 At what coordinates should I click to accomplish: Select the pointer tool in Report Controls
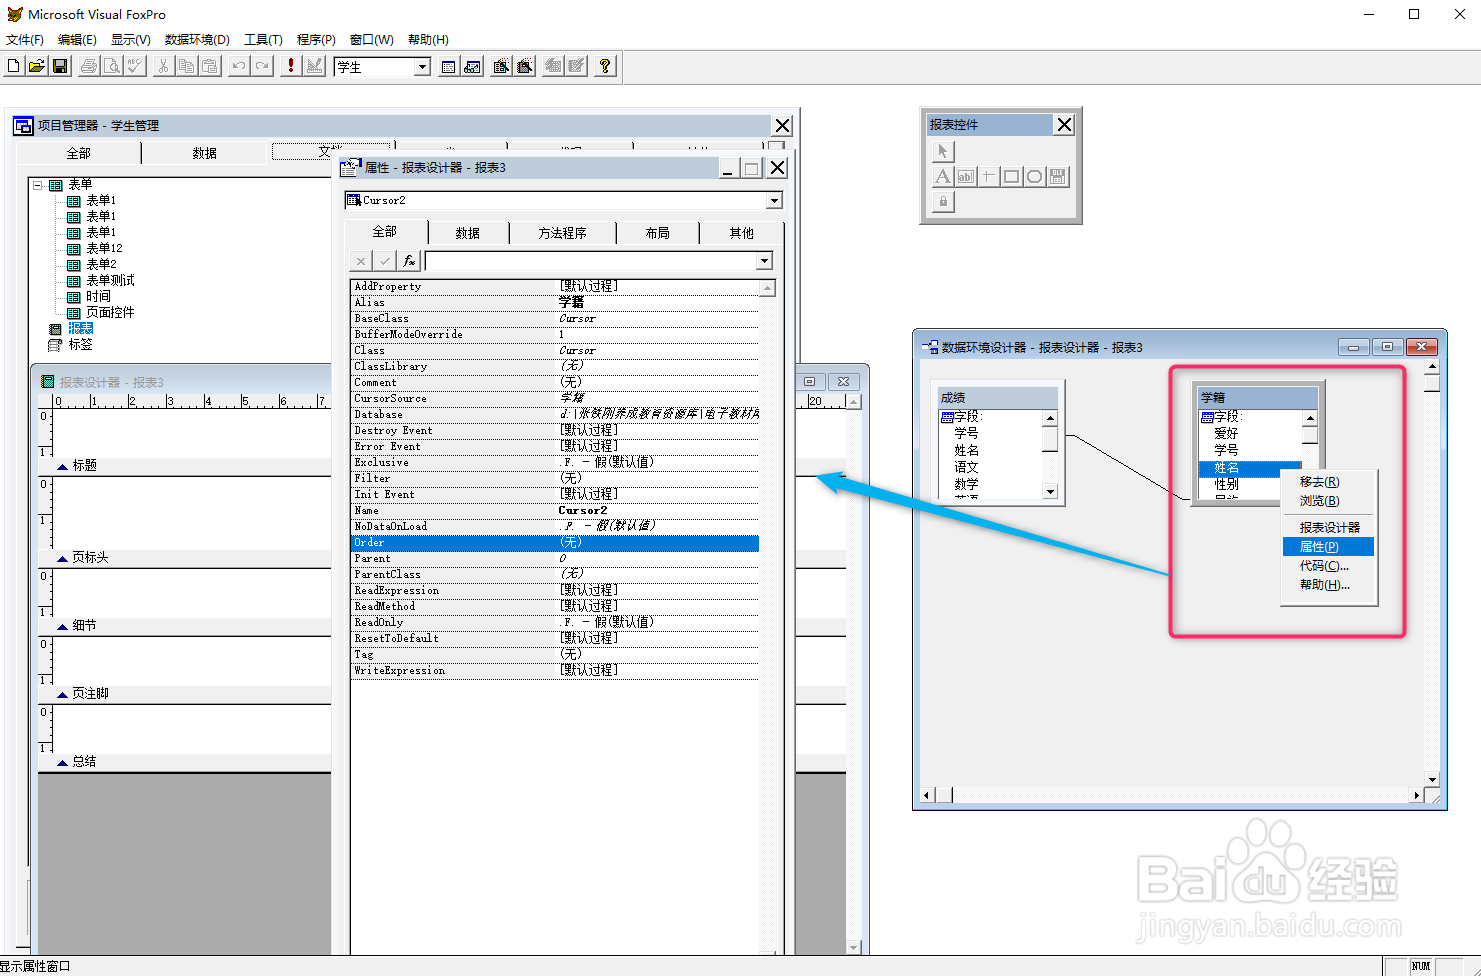(x=943, y=151)
